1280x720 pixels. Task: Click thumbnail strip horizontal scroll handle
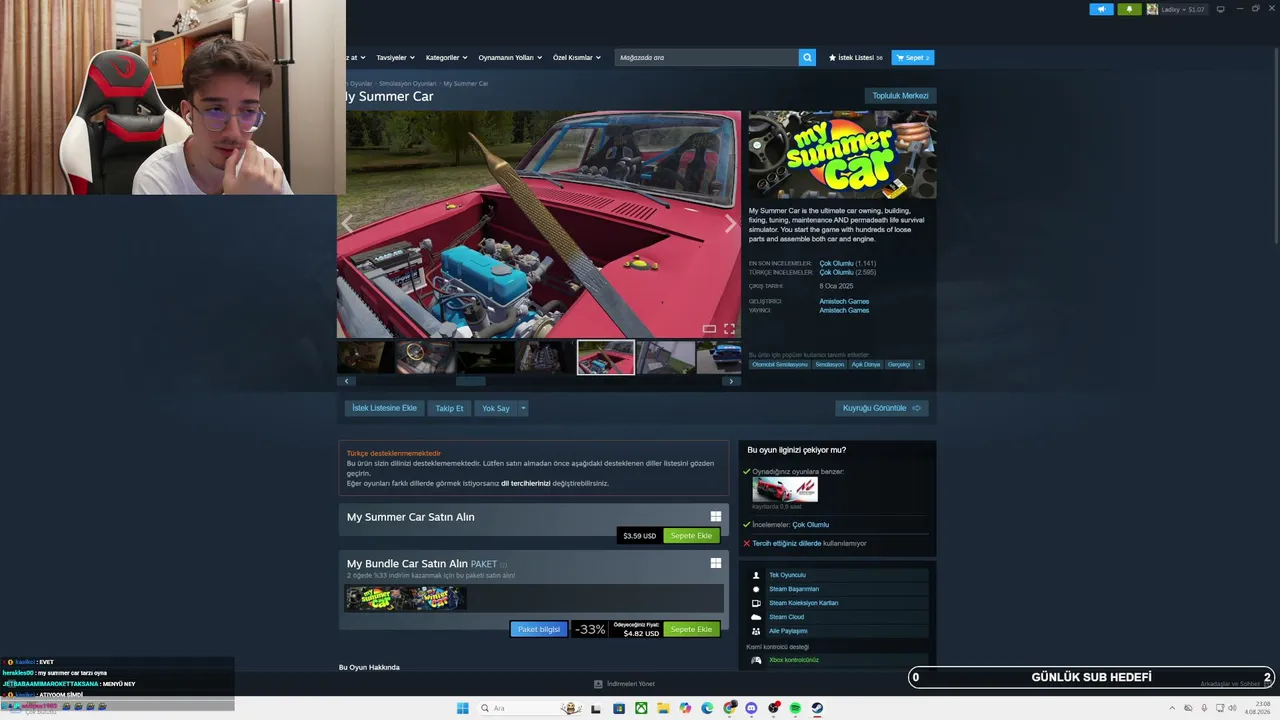pos(471,381)
